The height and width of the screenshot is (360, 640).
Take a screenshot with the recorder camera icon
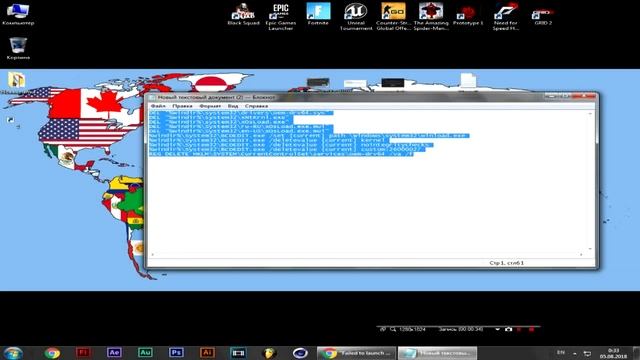click(x=508, y=329)
